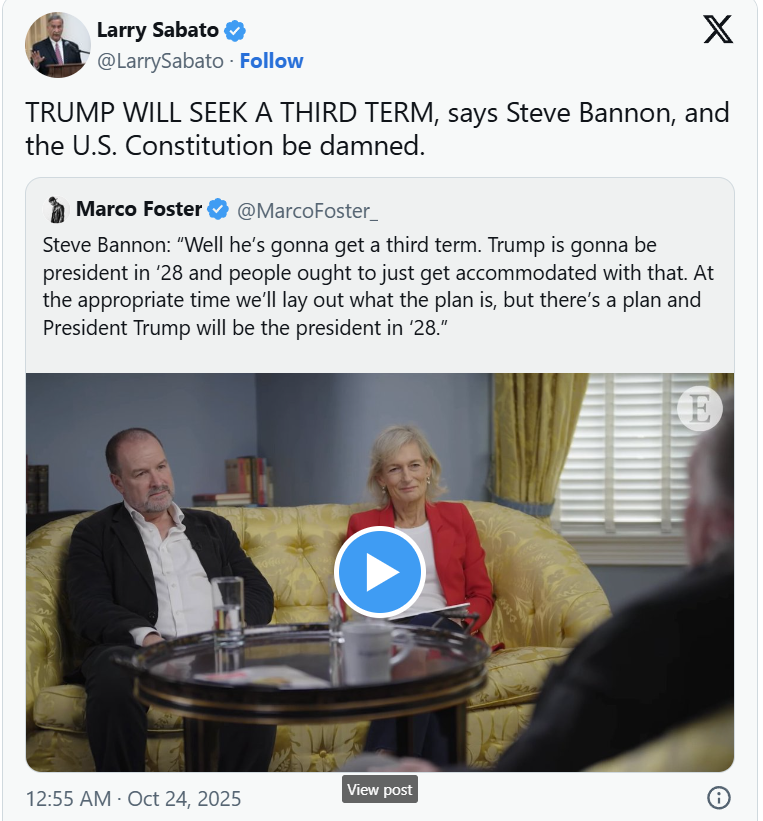Click Larry Sabato's verified badge
Screen dimensions: 763x821
tap(235, 30)
